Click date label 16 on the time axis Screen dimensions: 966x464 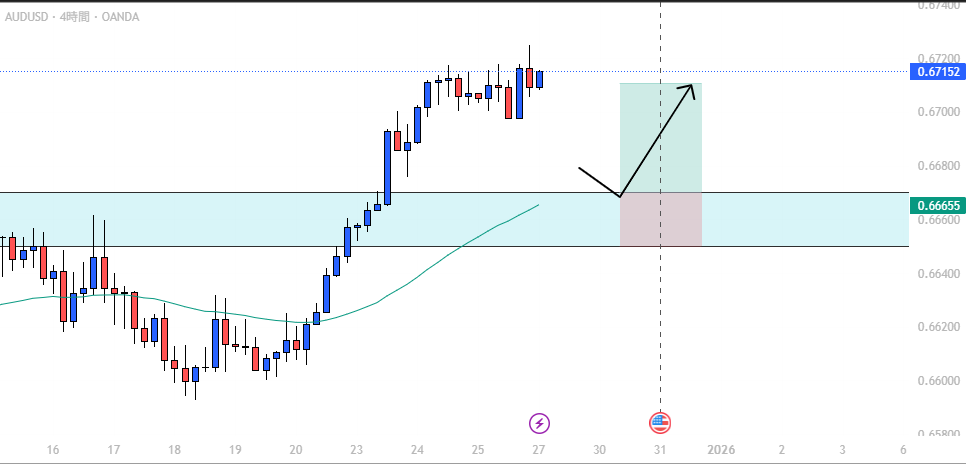click(x=52, y=451)
